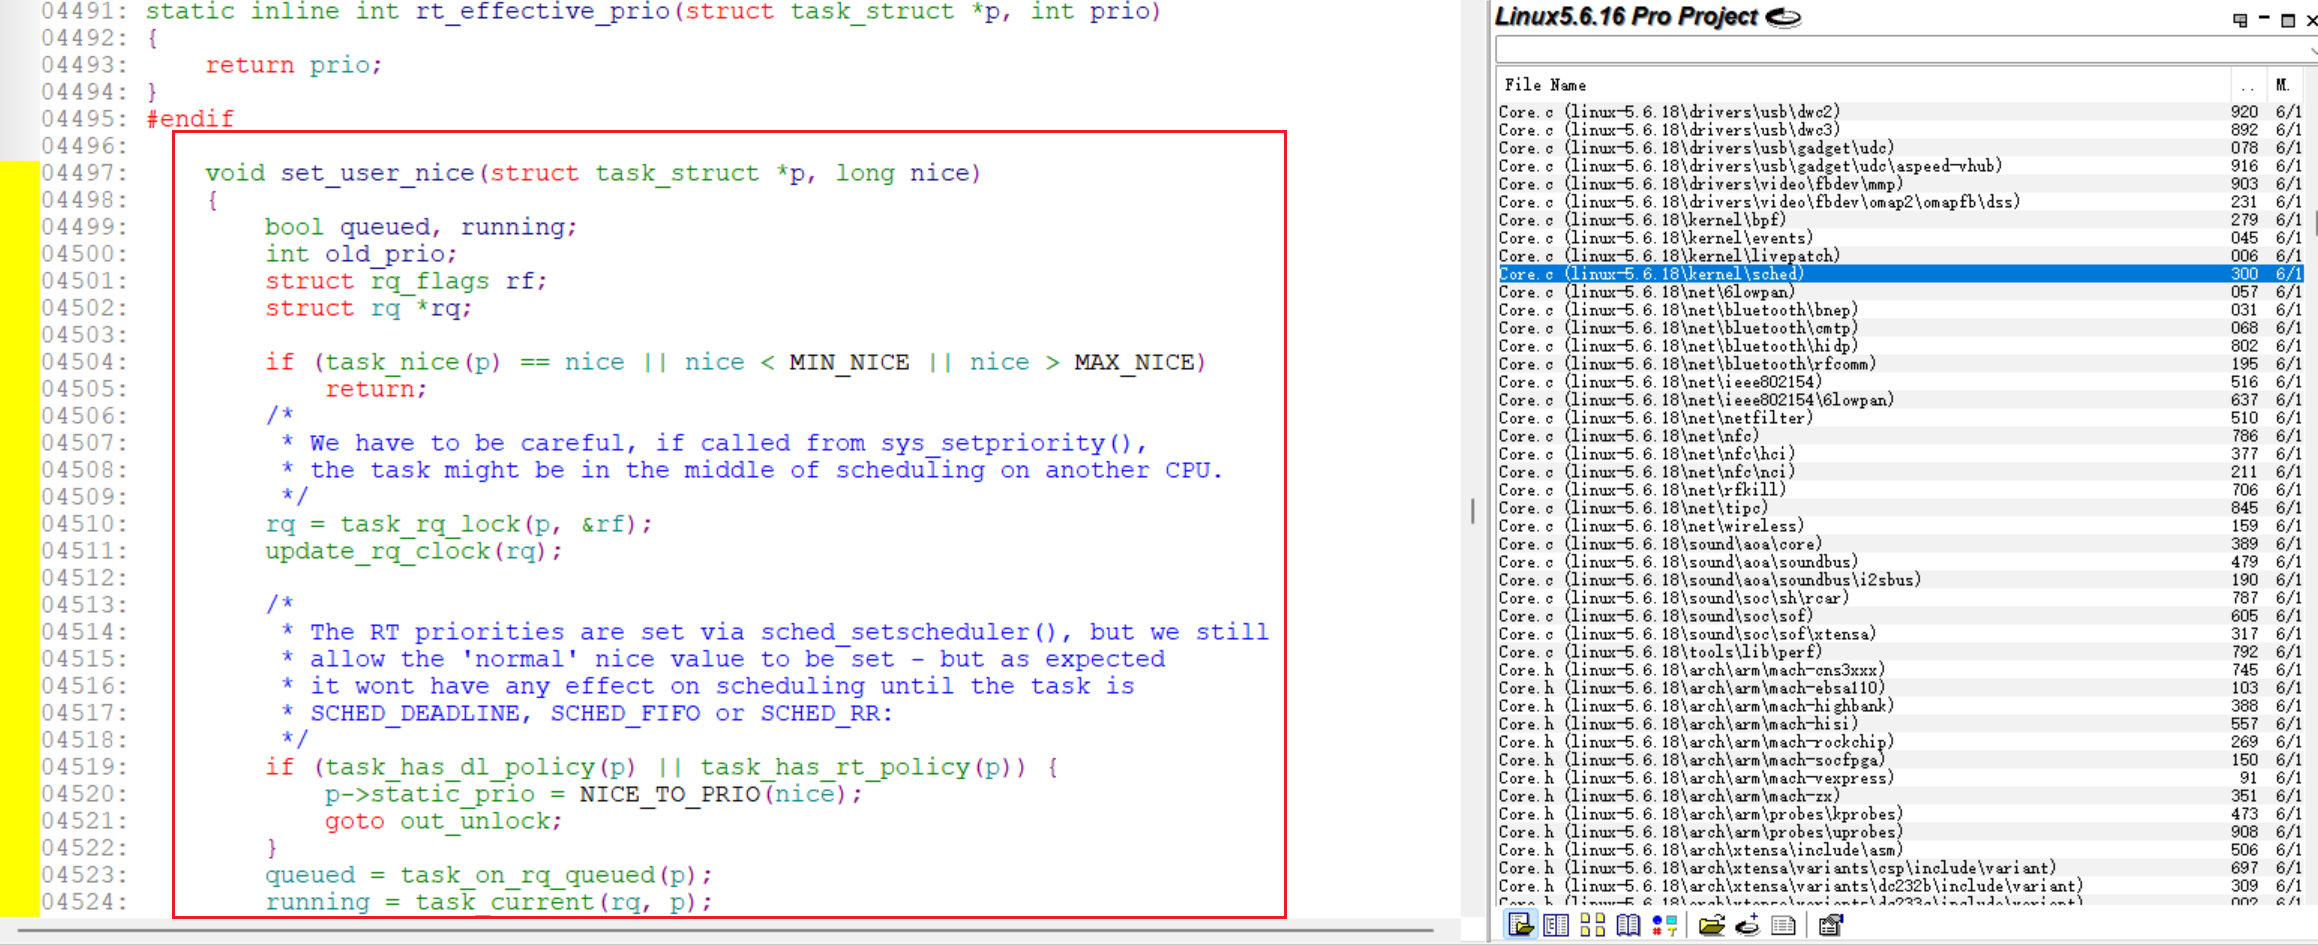The height and width of the screenshot is (945, 2318).
Task: Click line number 04500 in the gutter
Action: pos(84,254)
